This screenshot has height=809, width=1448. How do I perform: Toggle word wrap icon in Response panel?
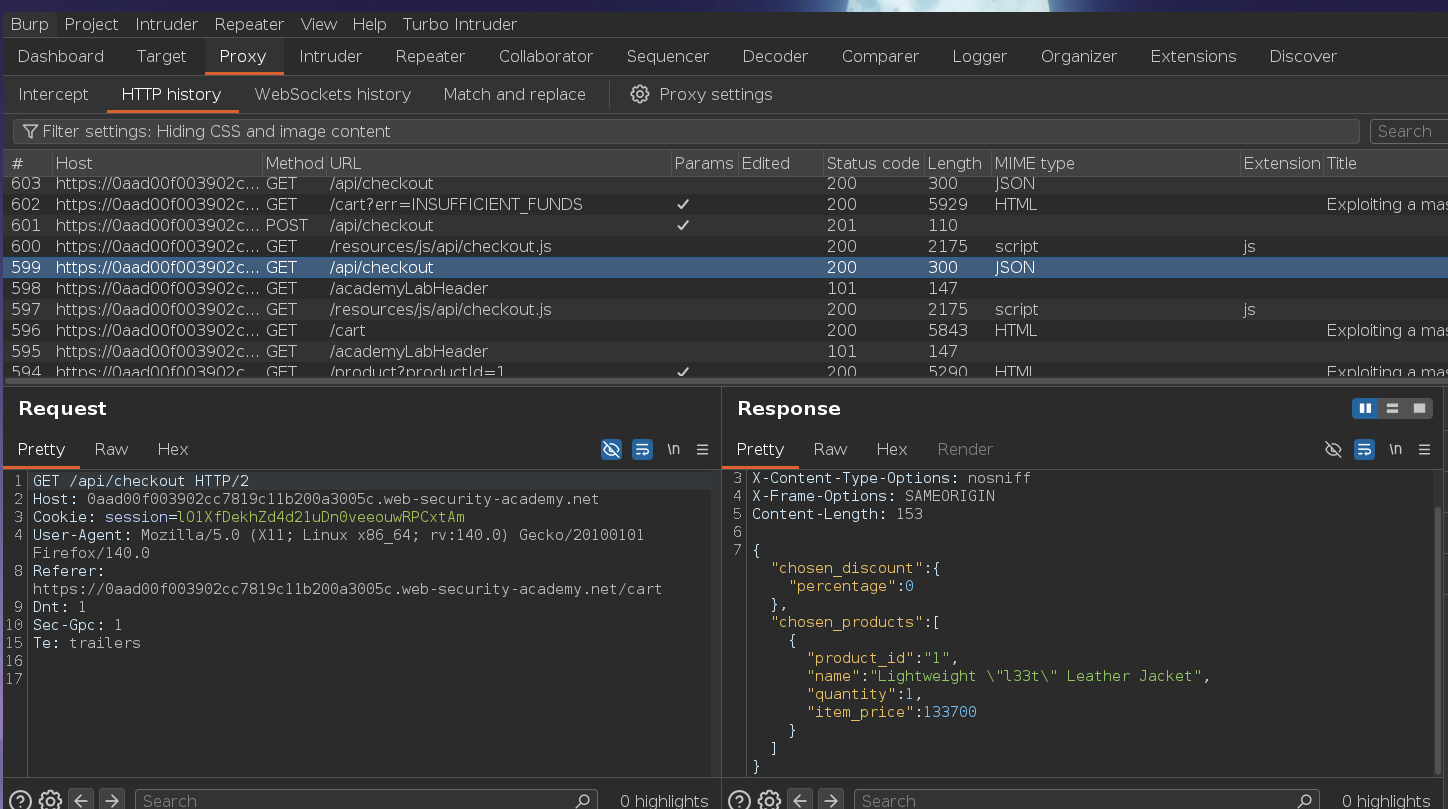point(1364,449)
